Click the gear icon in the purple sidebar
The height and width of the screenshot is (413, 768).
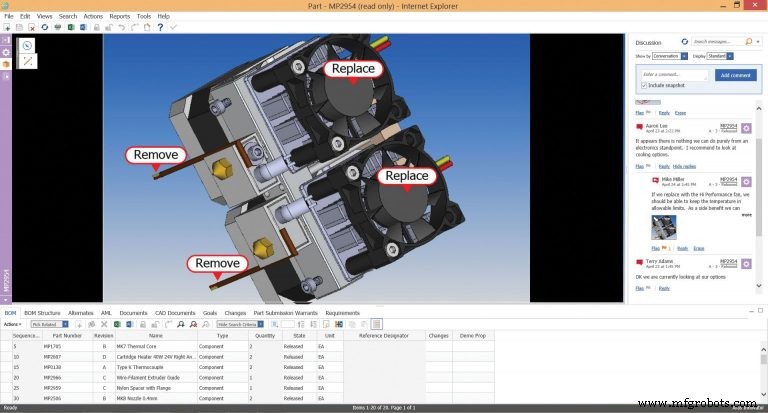(x=6, y=52)
